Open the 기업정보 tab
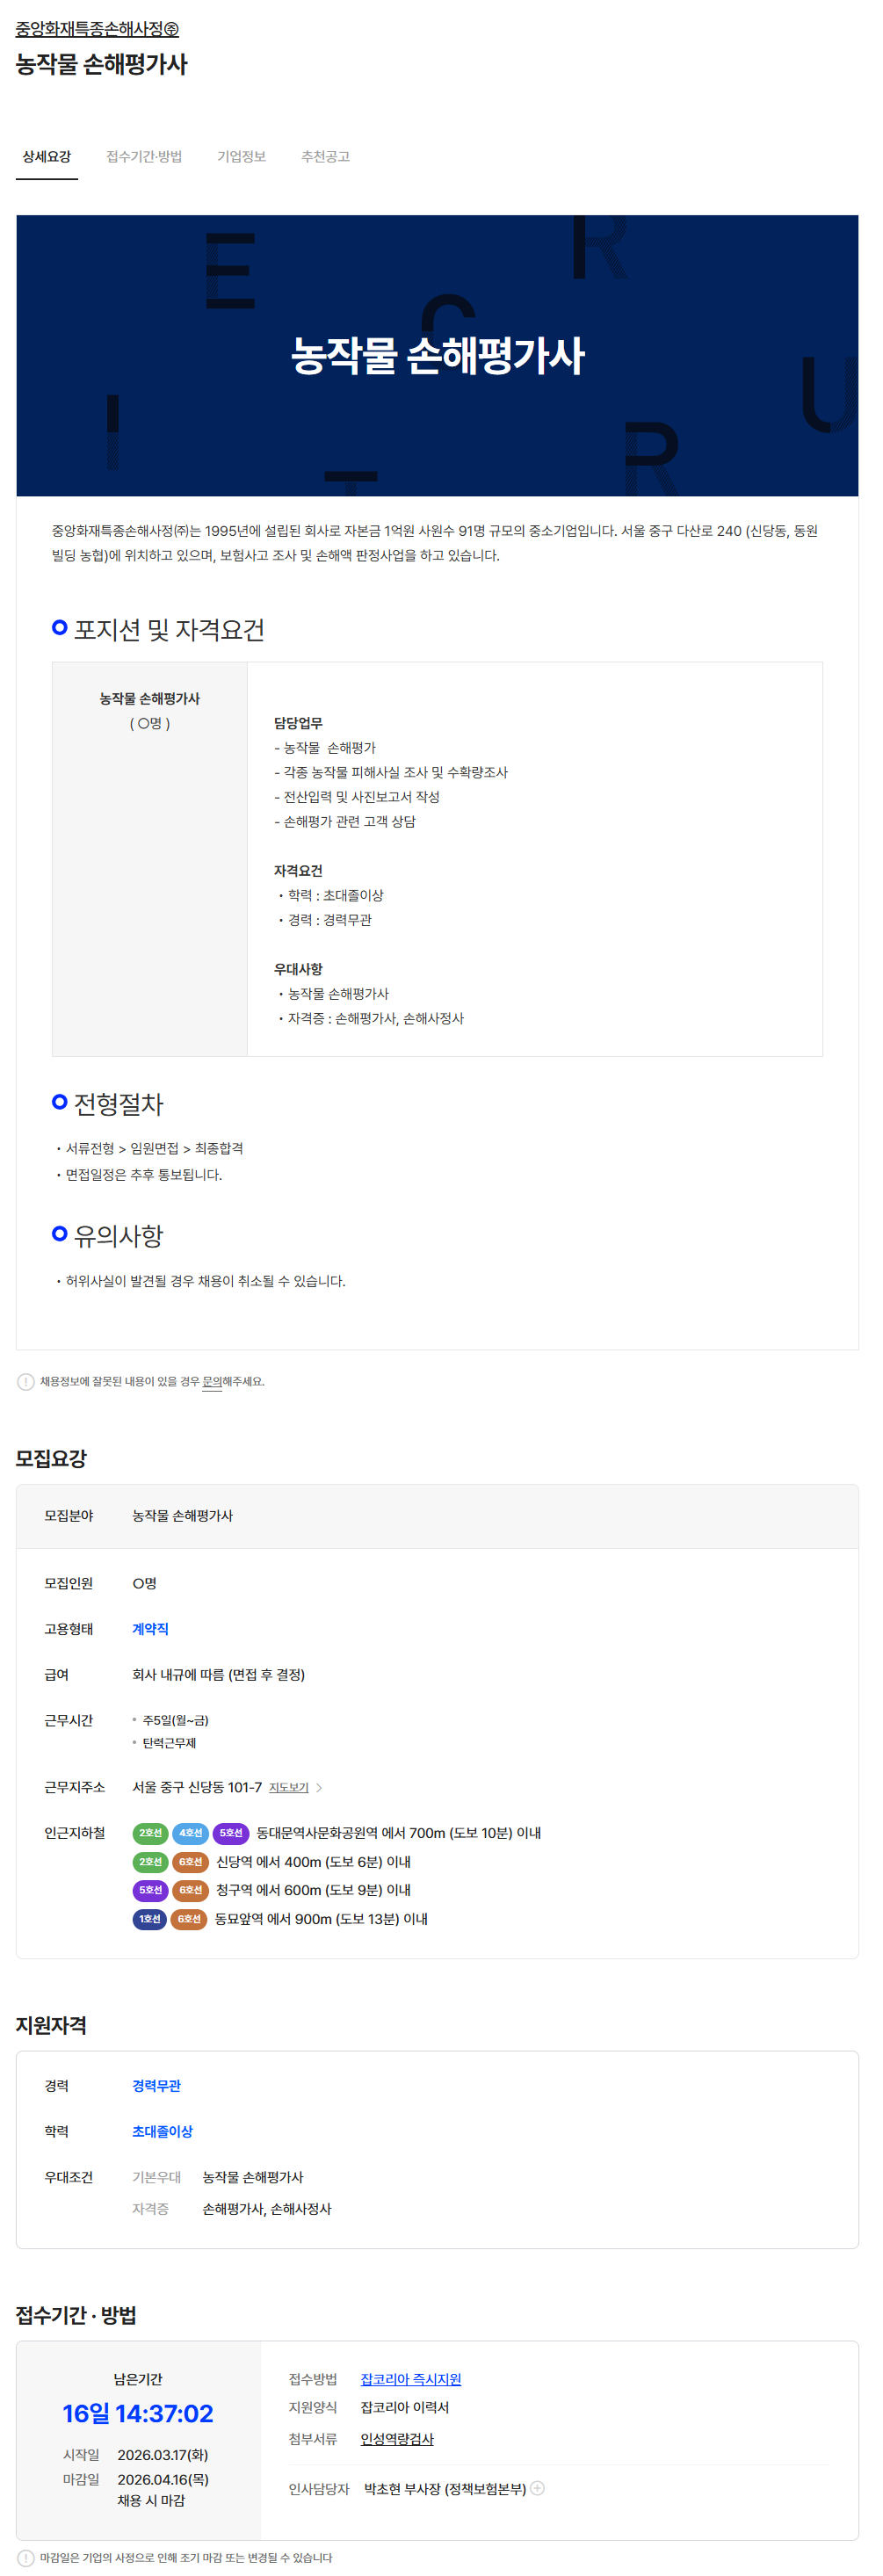The image size is (883, 2576). [241, 157]
